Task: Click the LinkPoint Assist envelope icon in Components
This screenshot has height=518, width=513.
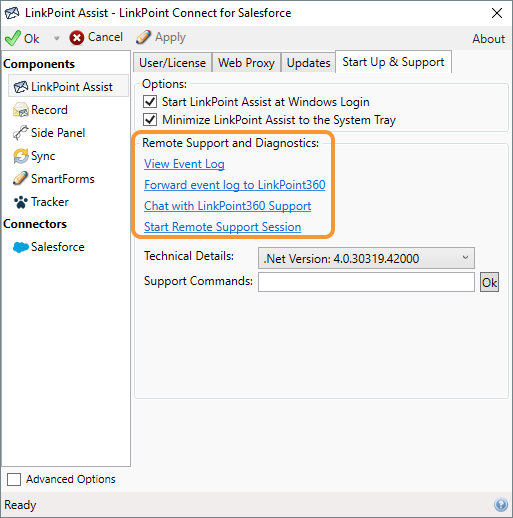Action: point(21,87)
